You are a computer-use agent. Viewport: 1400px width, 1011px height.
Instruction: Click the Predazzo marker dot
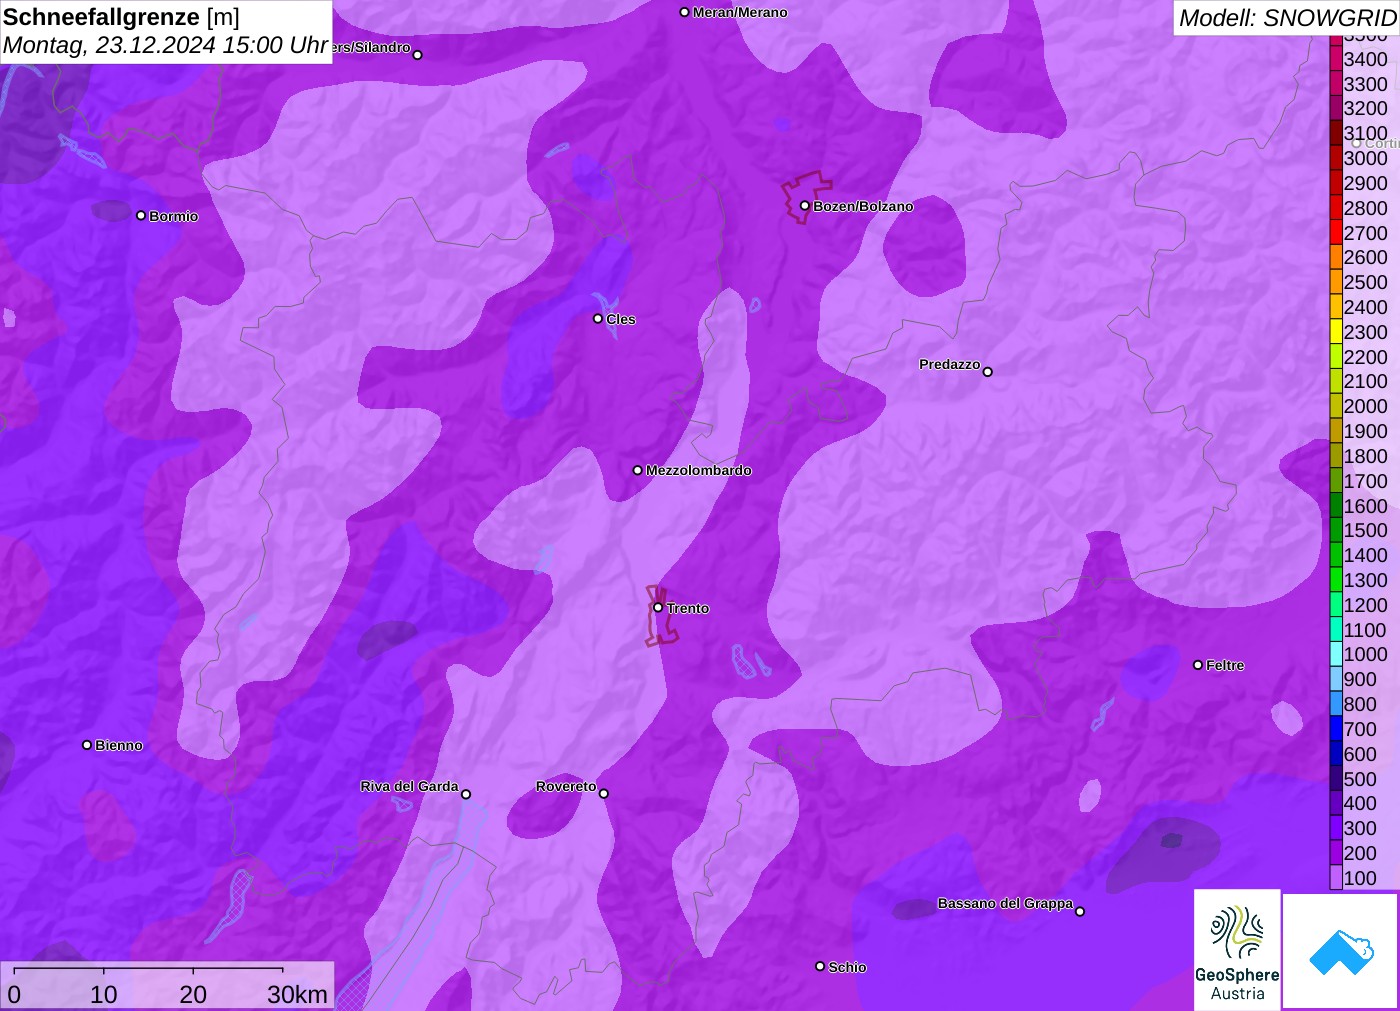tap(988, 372)
